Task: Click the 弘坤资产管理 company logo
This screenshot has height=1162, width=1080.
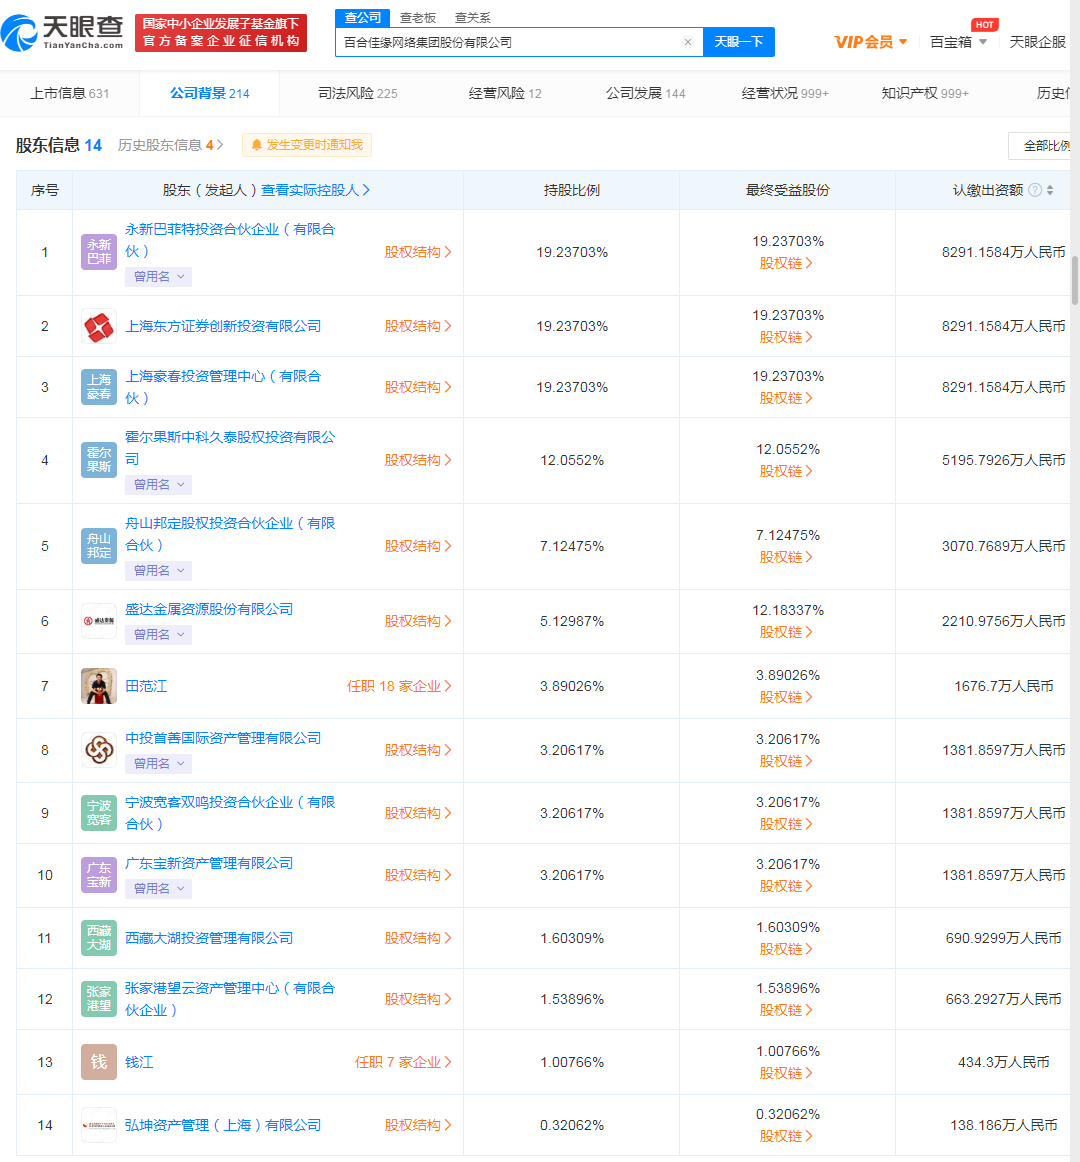Action: [x=99, y=1125]
